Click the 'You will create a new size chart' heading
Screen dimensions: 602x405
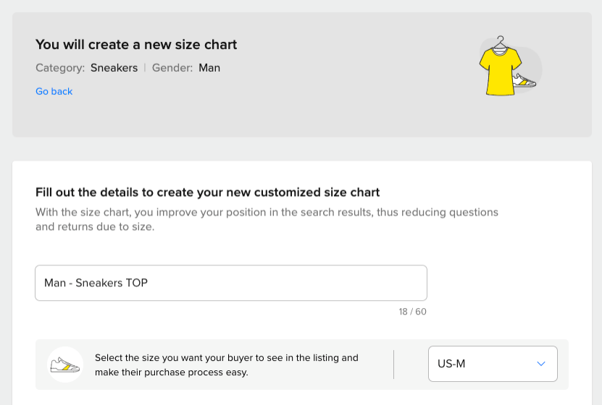[x=136, y=44]
